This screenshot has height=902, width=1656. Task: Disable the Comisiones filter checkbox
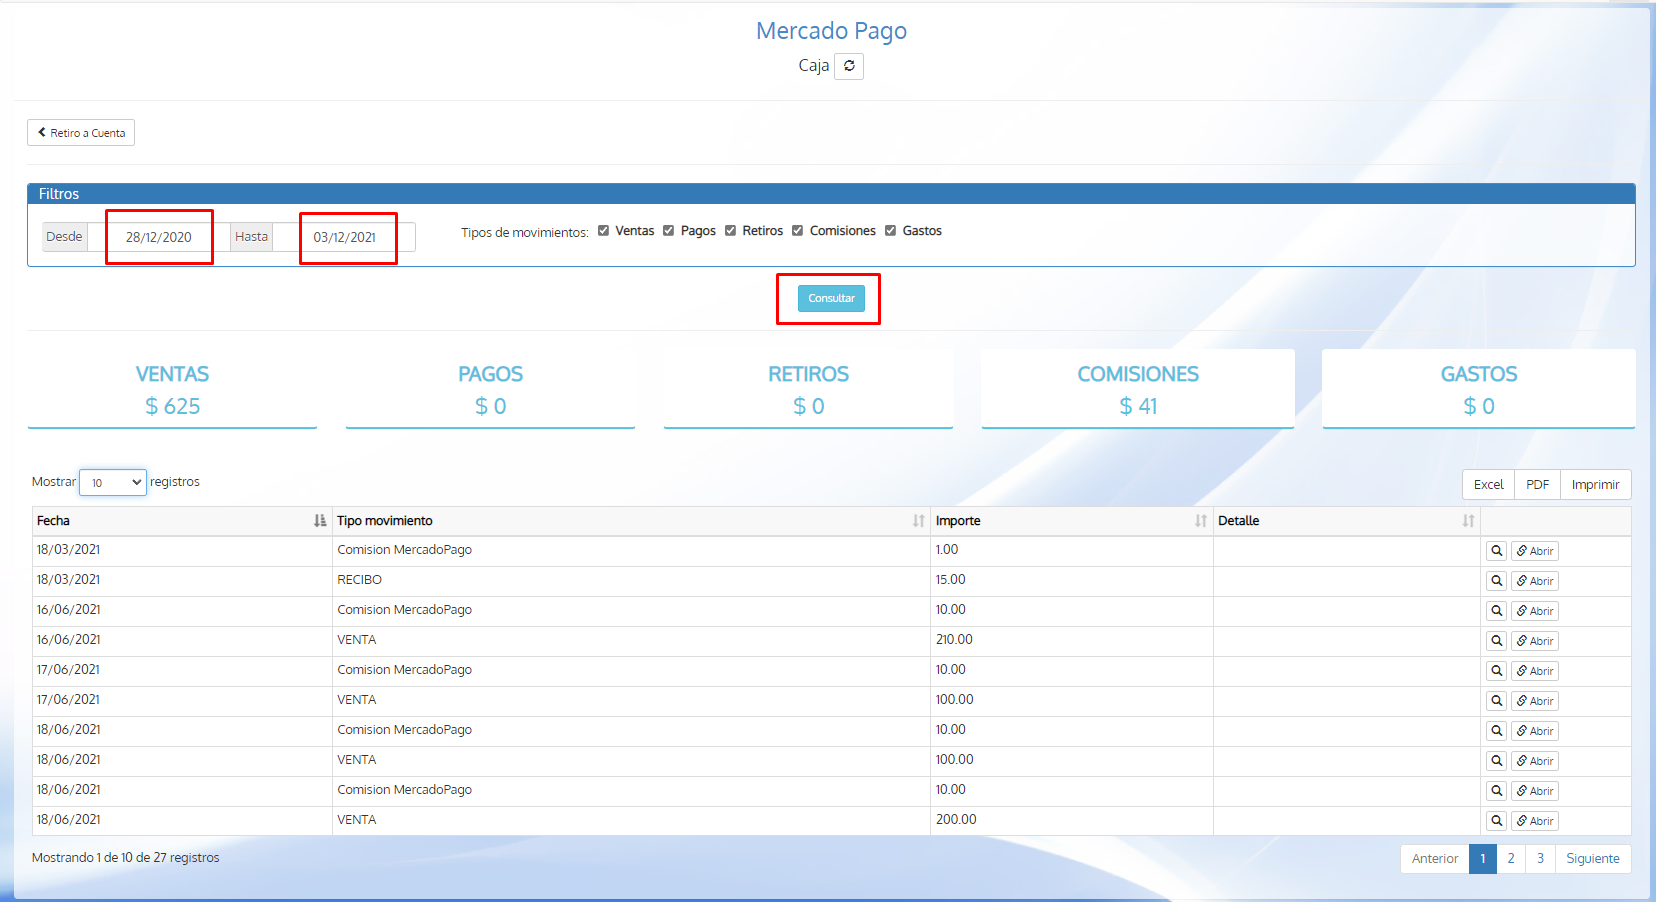(x=797, y=230)
